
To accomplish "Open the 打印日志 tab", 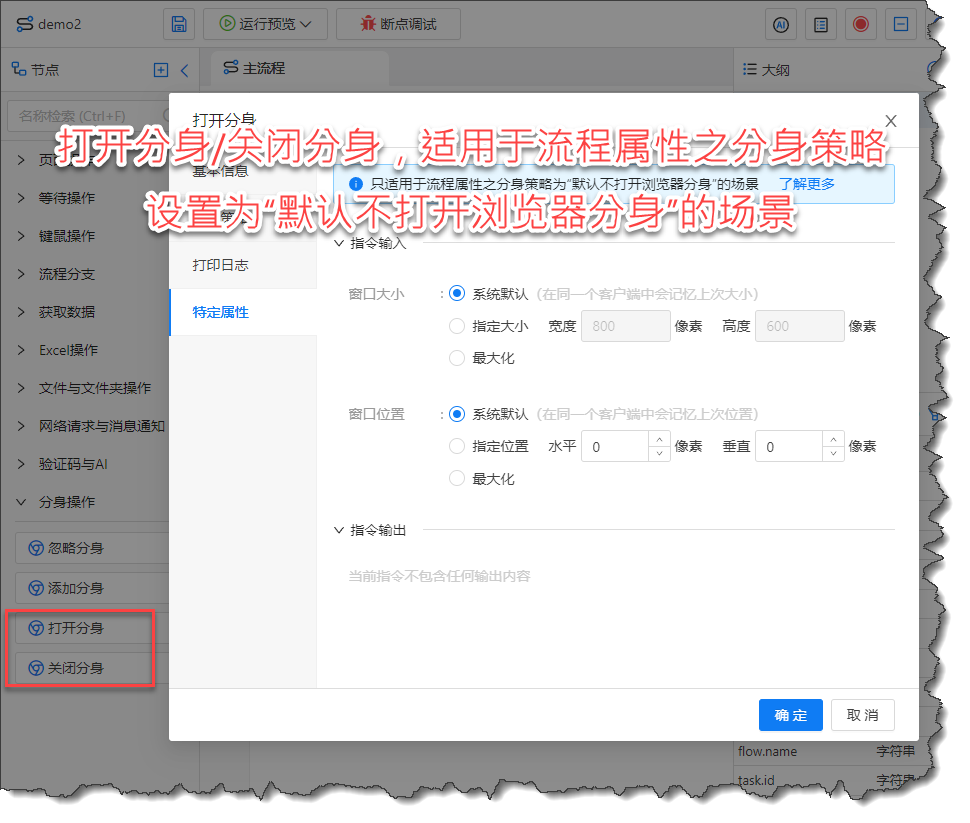I will tap(221, 265).
